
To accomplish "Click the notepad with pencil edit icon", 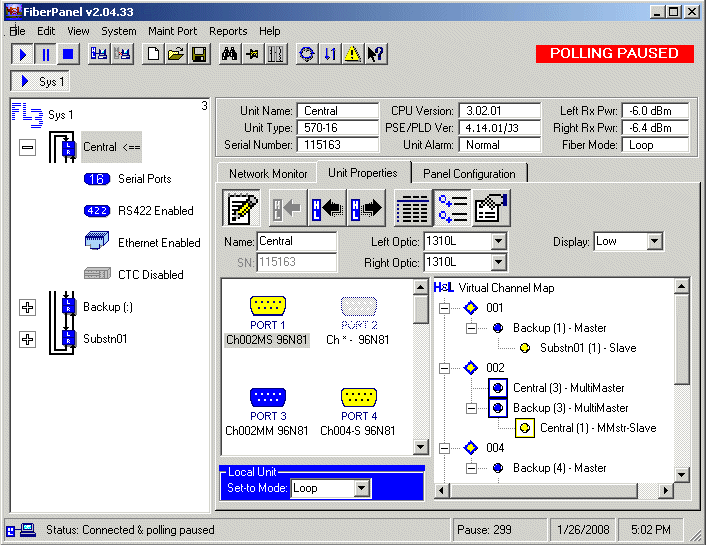I will coord(242,208).
